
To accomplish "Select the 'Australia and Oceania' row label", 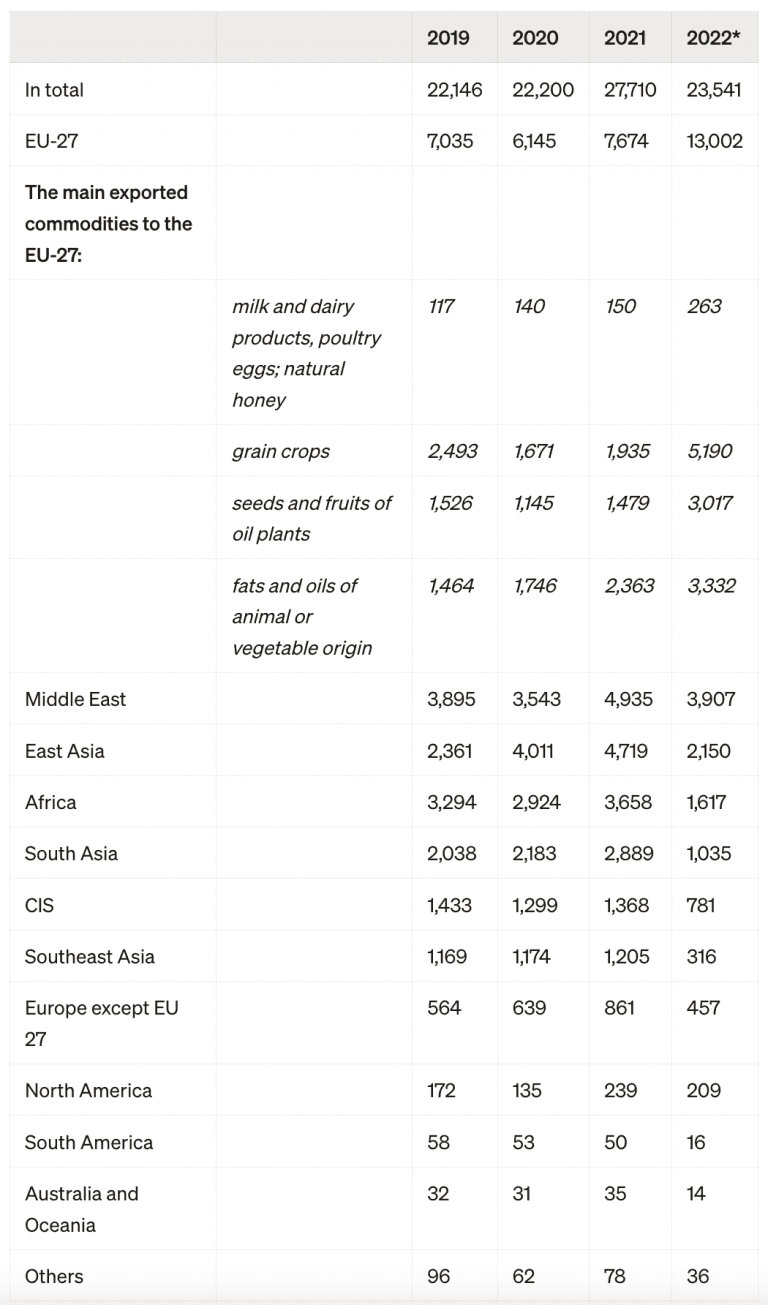I will coord(82,1209).
